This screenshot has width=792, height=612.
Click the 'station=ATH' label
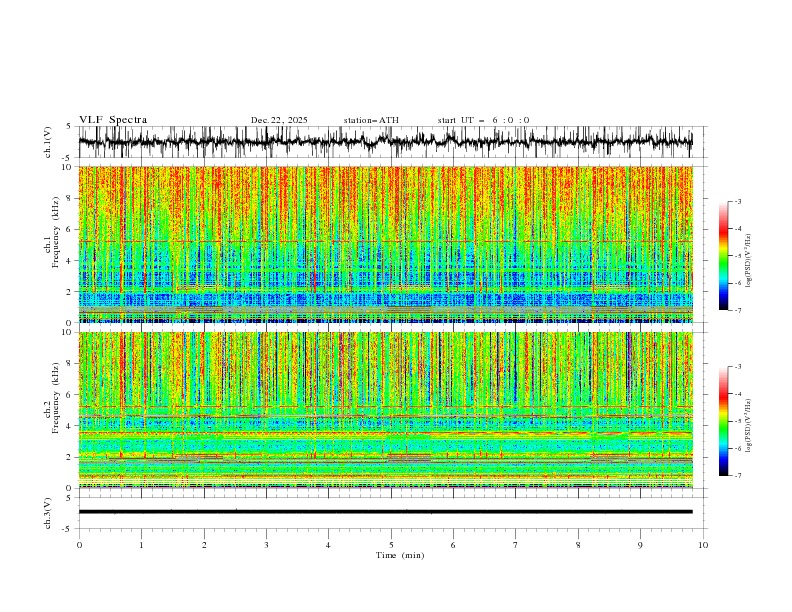point(371,120)
